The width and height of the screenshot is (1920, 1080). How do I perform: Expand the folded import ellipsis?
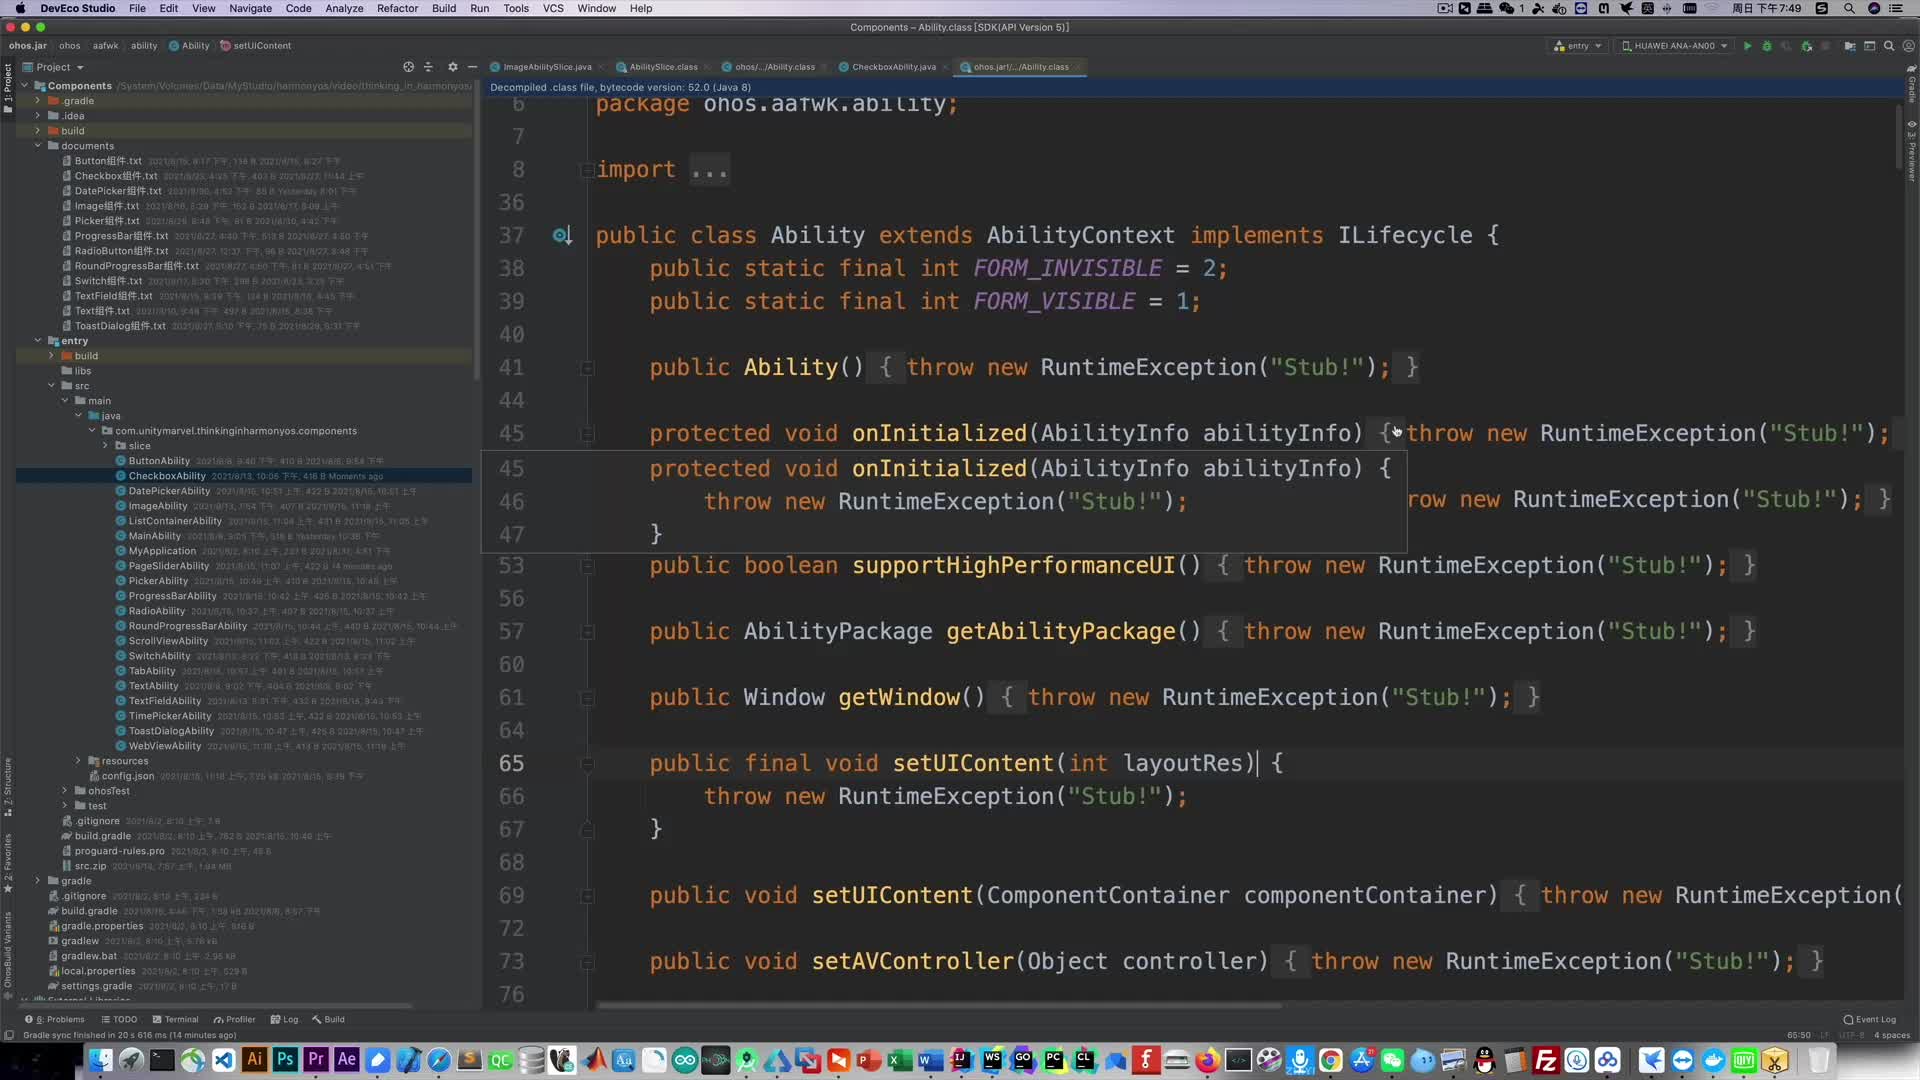tap(710, 170)
